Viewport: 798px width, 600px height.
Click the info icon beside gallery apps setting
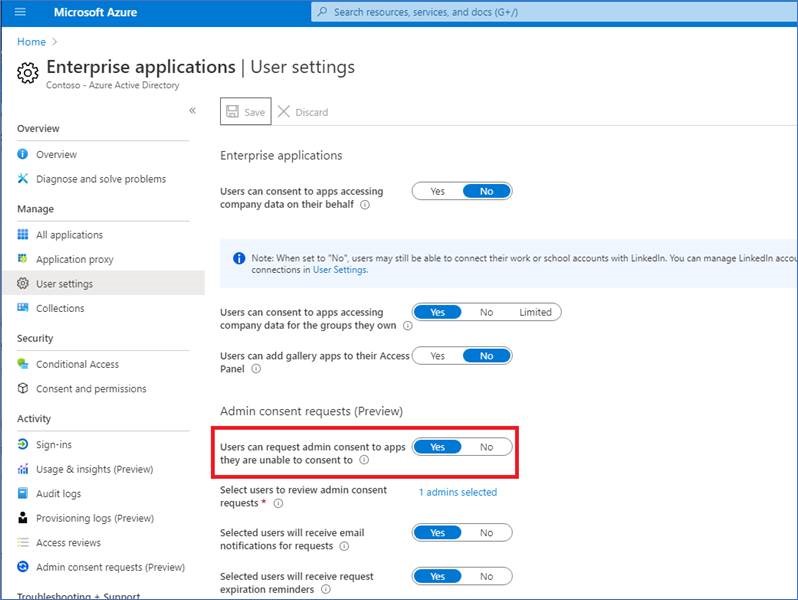point(256,369)
